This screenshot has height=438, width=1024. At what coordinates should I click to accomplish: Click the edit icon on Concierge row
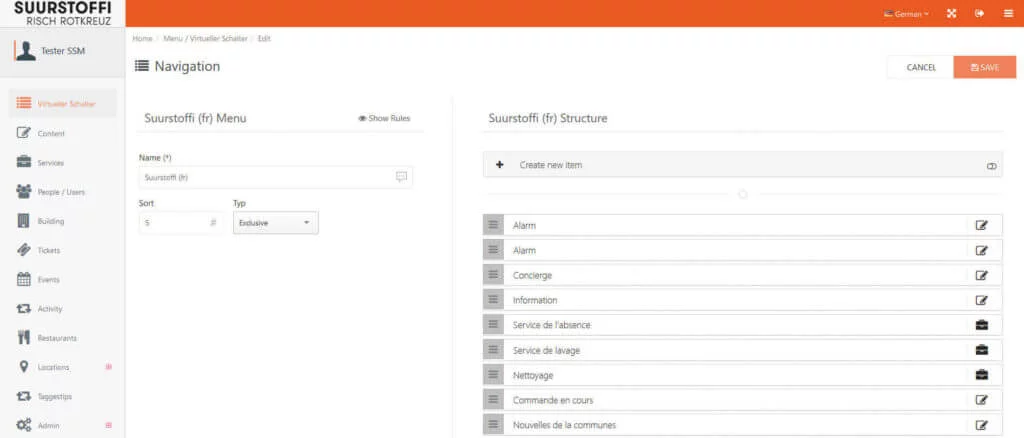(x=981, y=275)
